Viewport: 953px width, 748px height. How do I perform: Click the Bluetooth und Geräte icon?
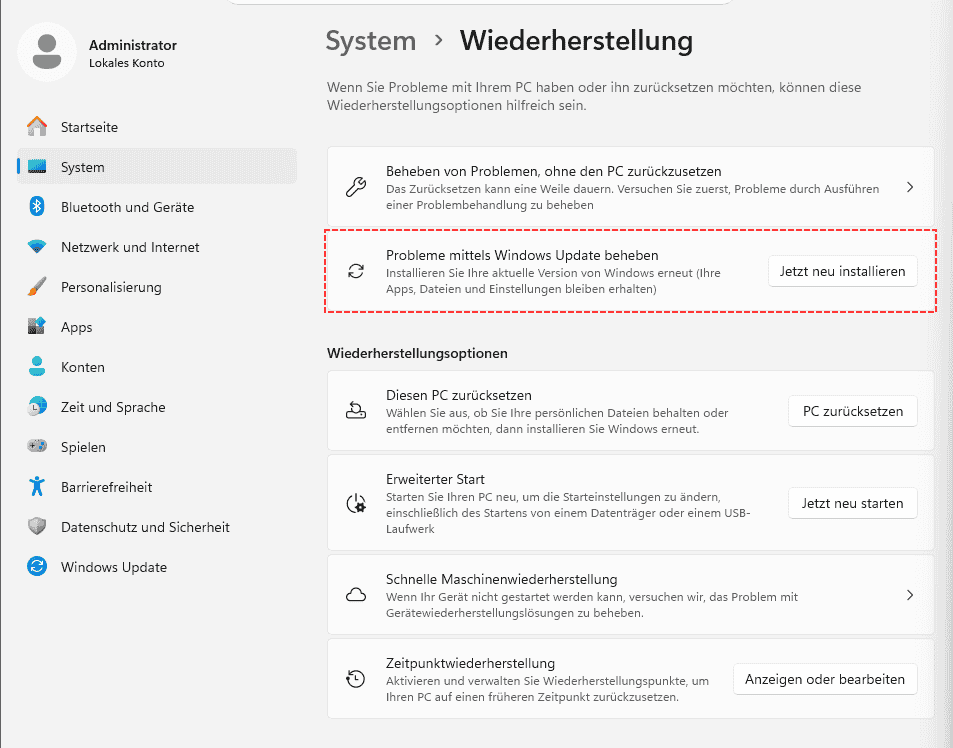pyautogui.click(x=37, y=207)
